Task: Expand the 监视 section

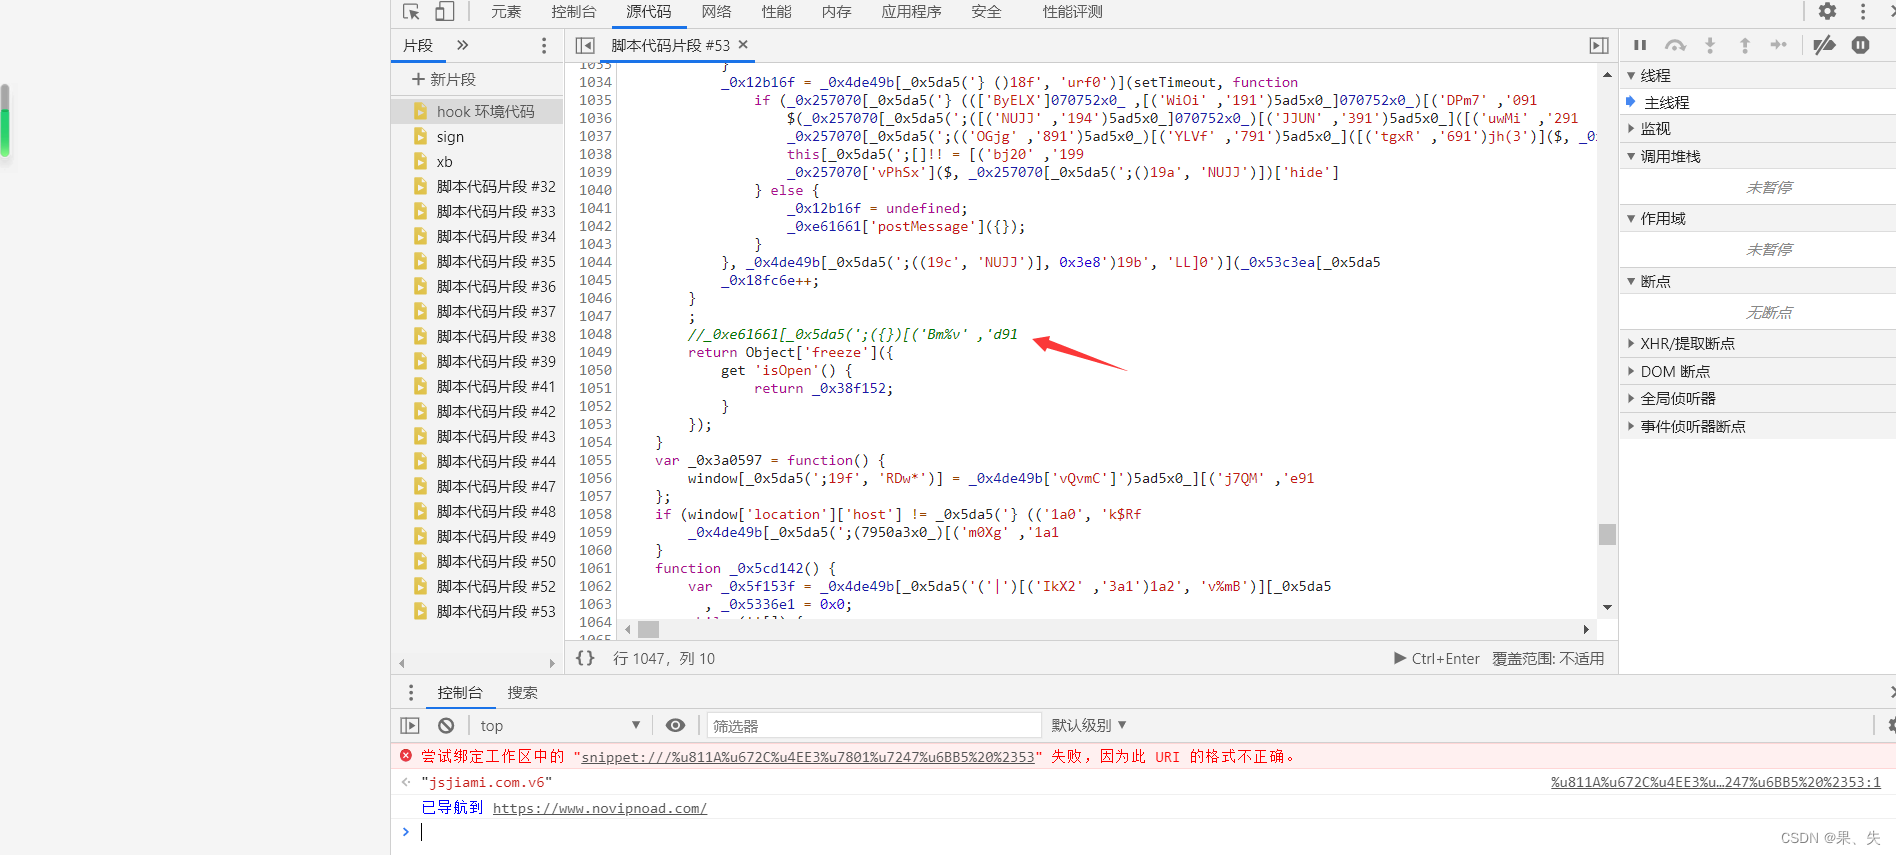Action: point(1757,128)
